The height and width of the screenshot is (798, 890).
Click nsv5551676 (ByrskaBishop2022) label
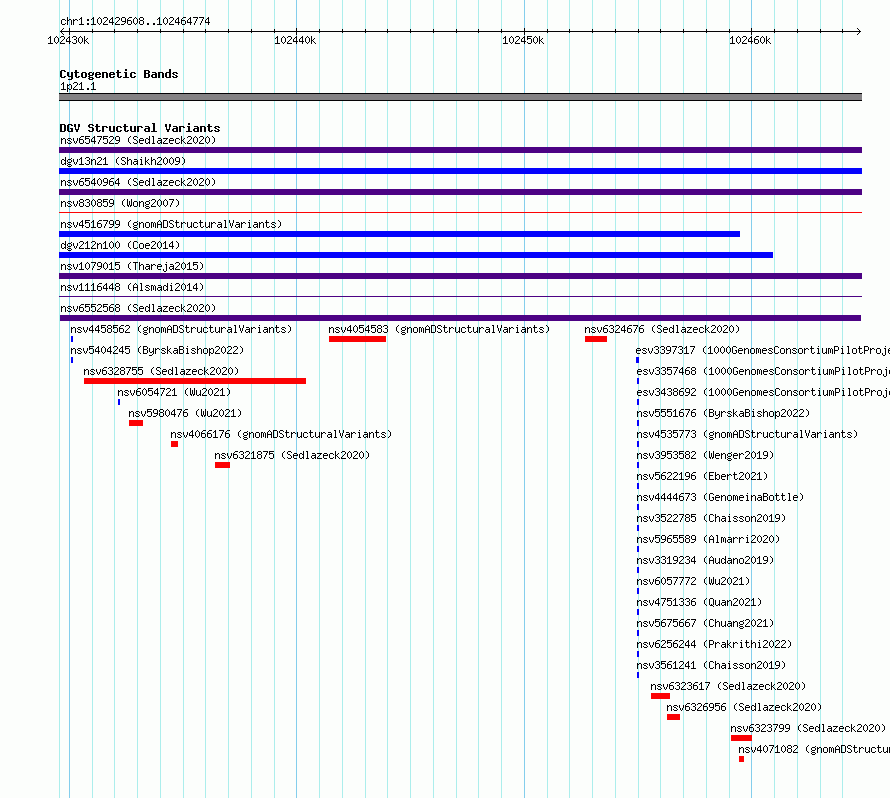pos(723,413)
